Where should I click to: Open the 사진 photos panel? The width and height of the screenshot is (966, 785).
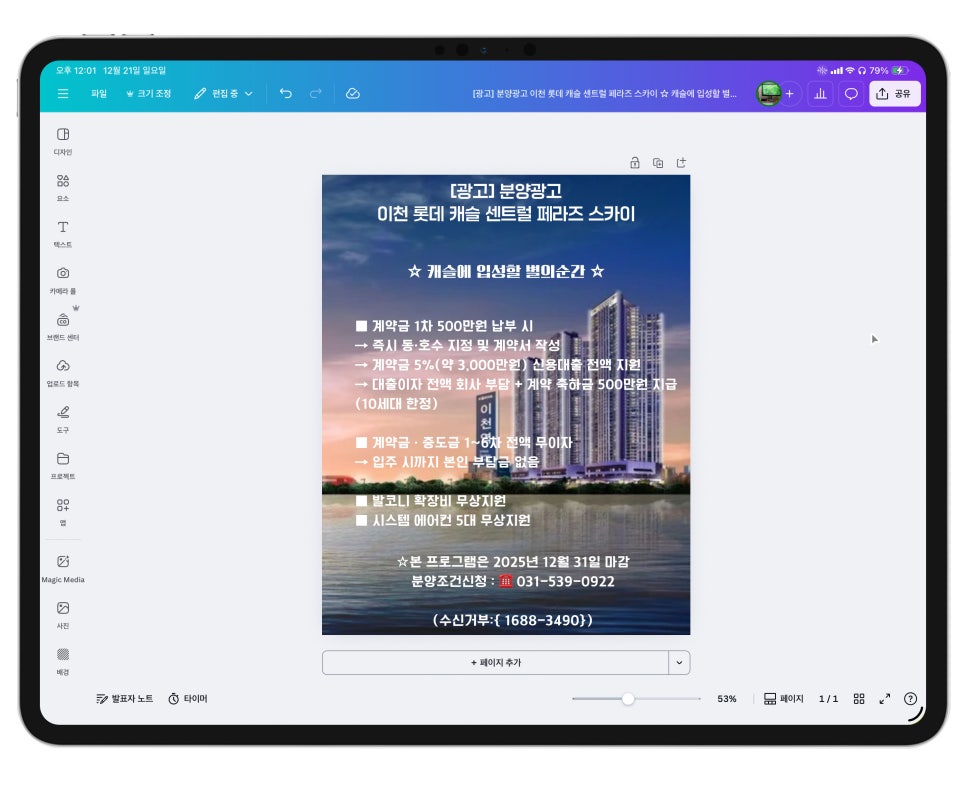tap(63, 614)
